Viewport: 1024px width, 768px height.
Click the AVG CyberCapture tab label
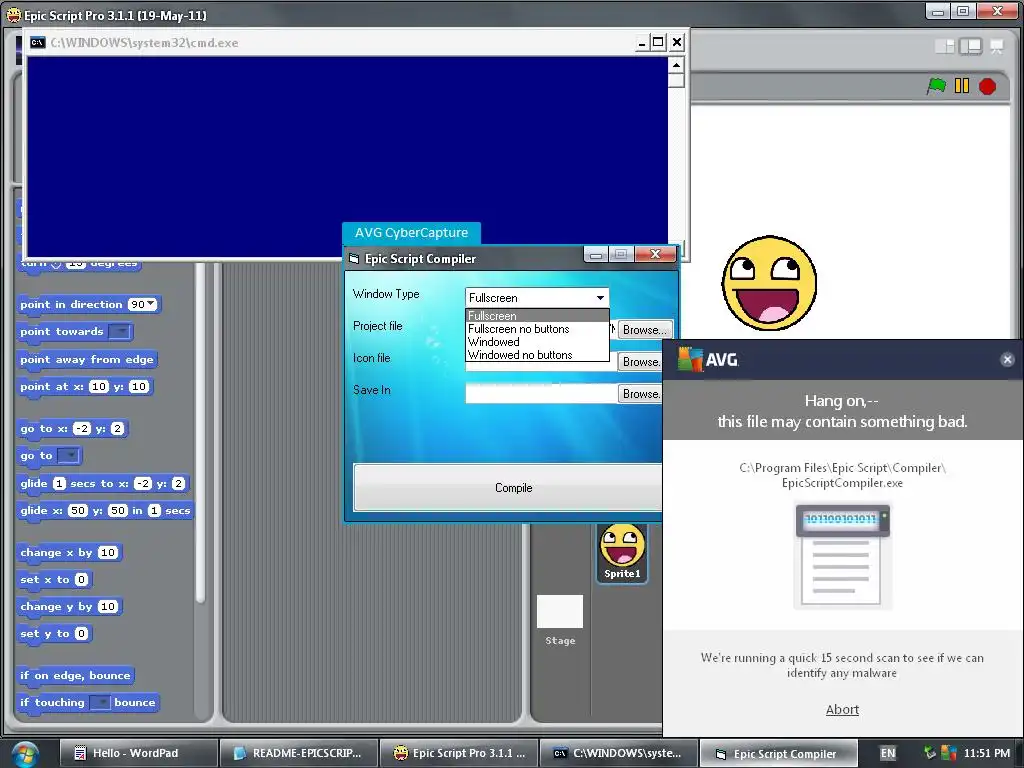[411, 232]
